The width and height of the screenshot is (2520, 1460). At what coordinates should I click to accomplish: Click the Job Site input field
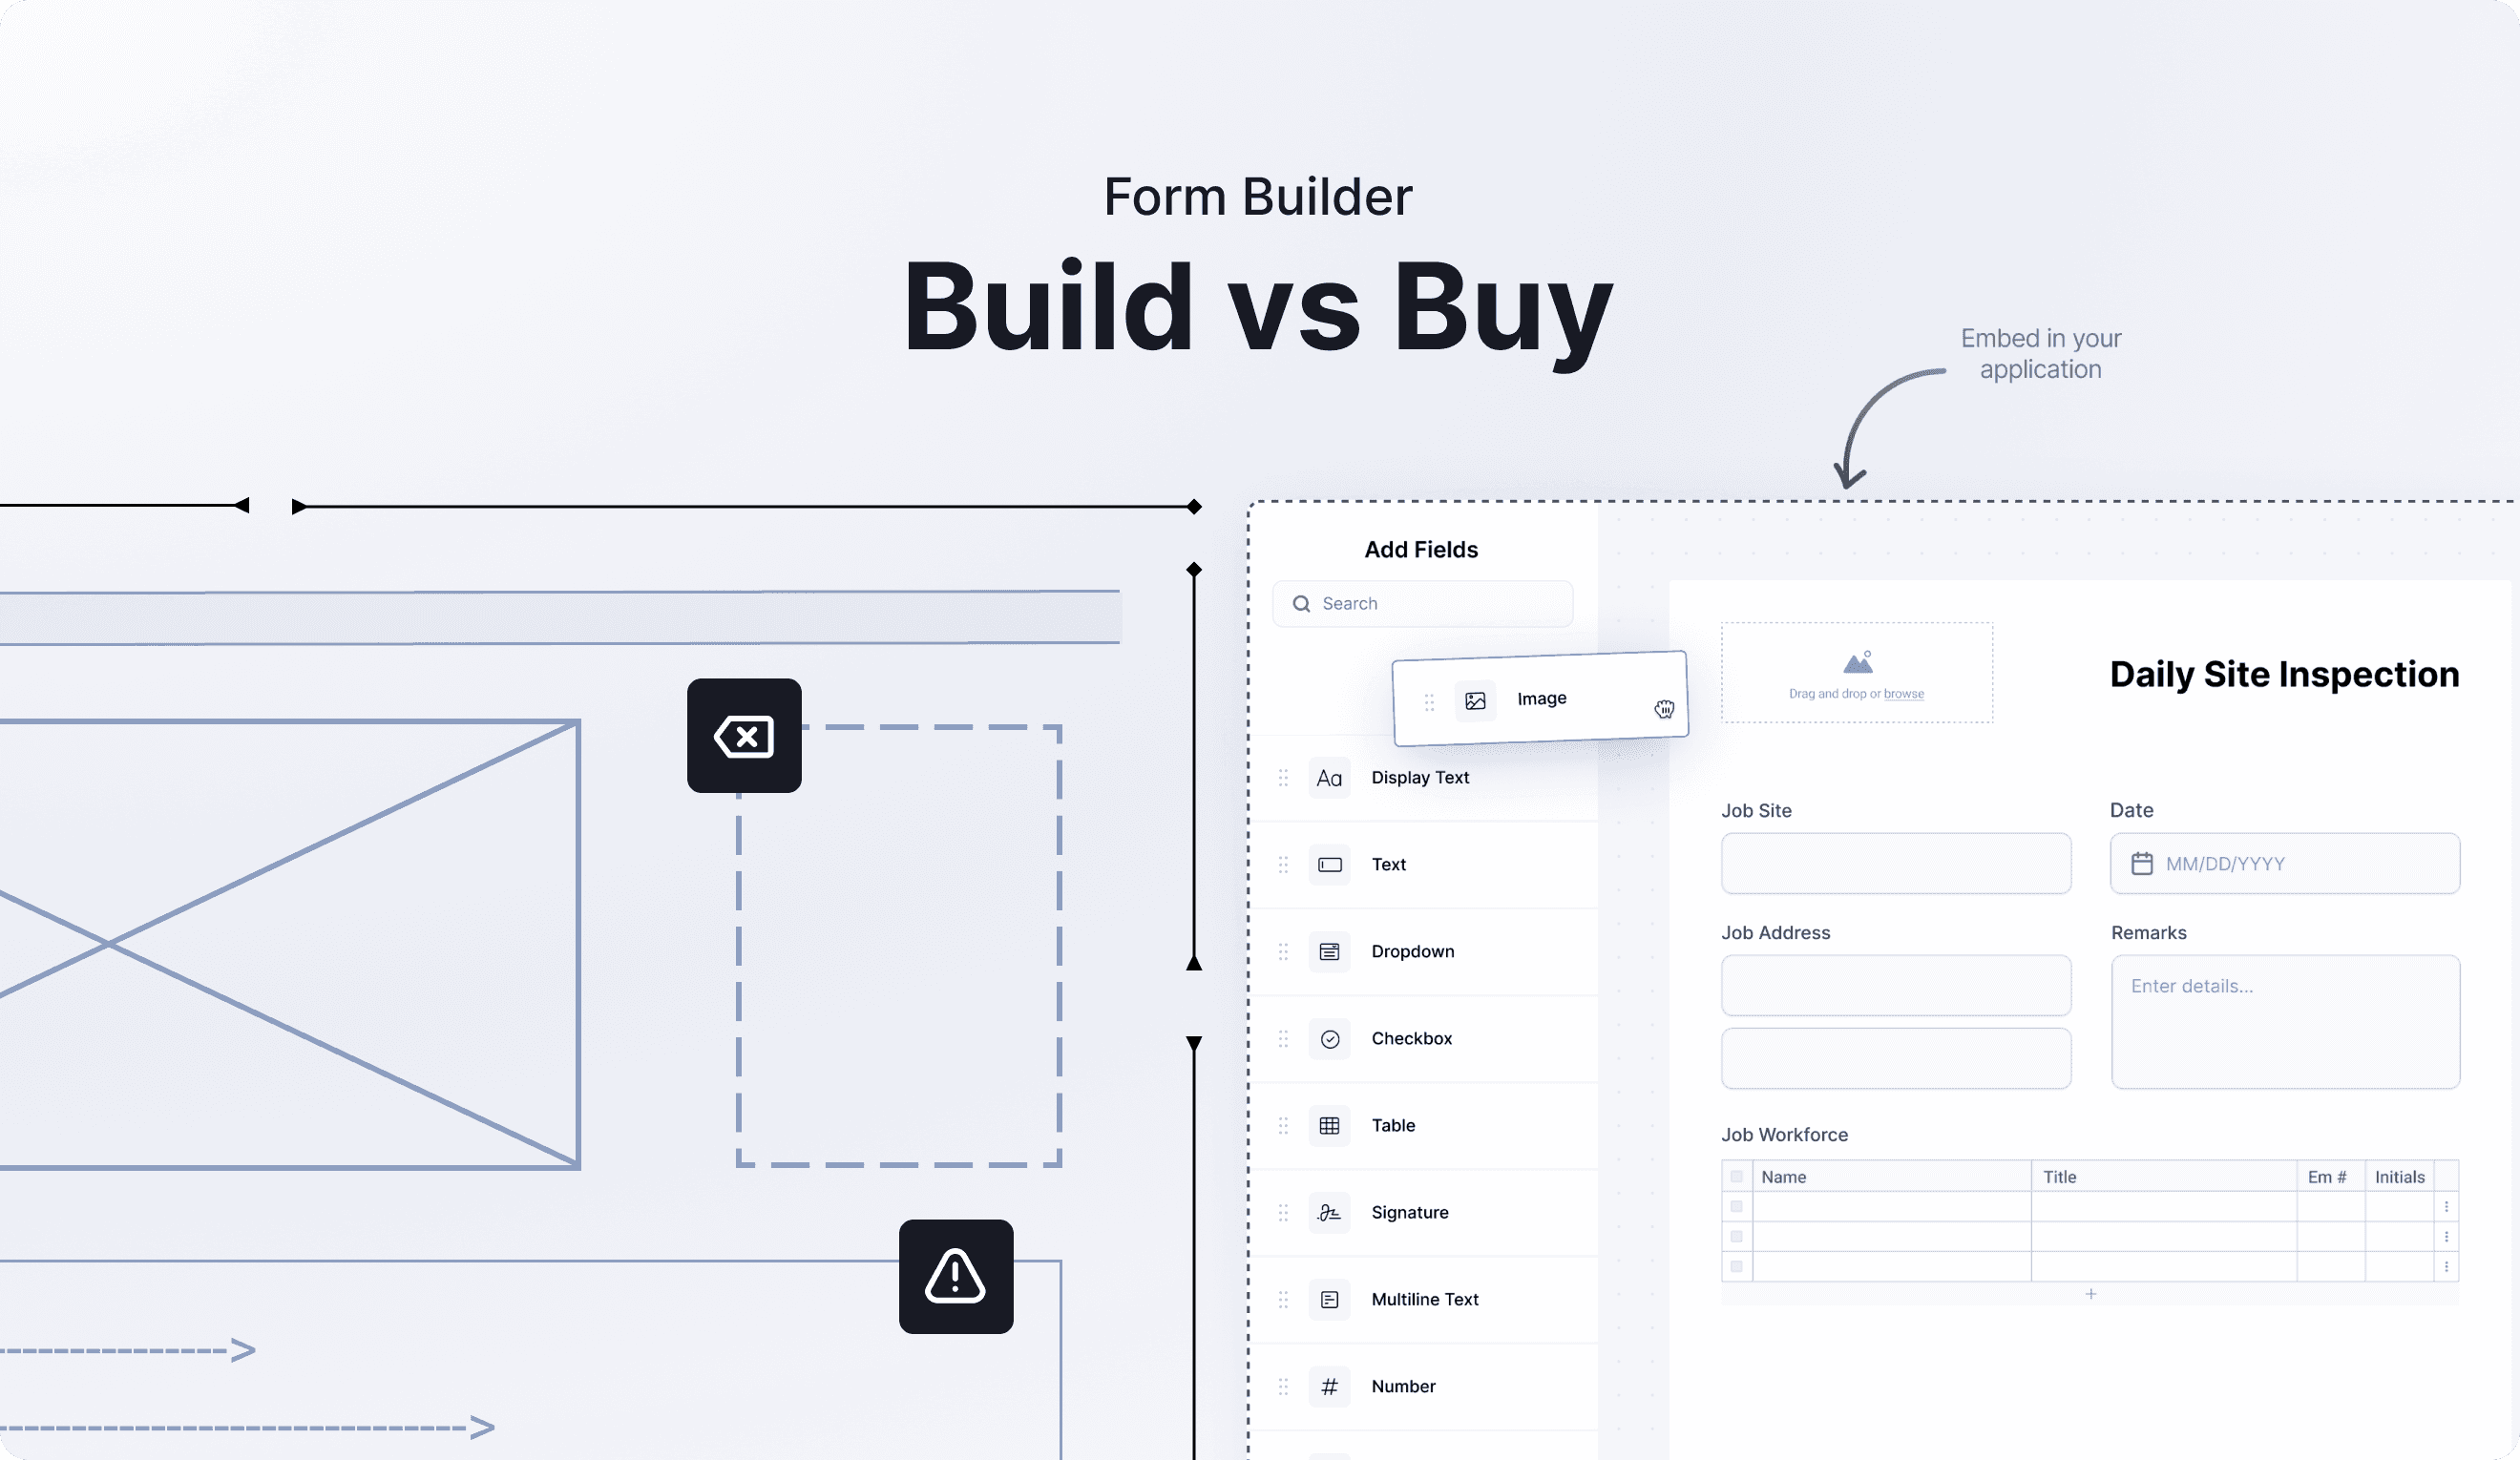1896,862
